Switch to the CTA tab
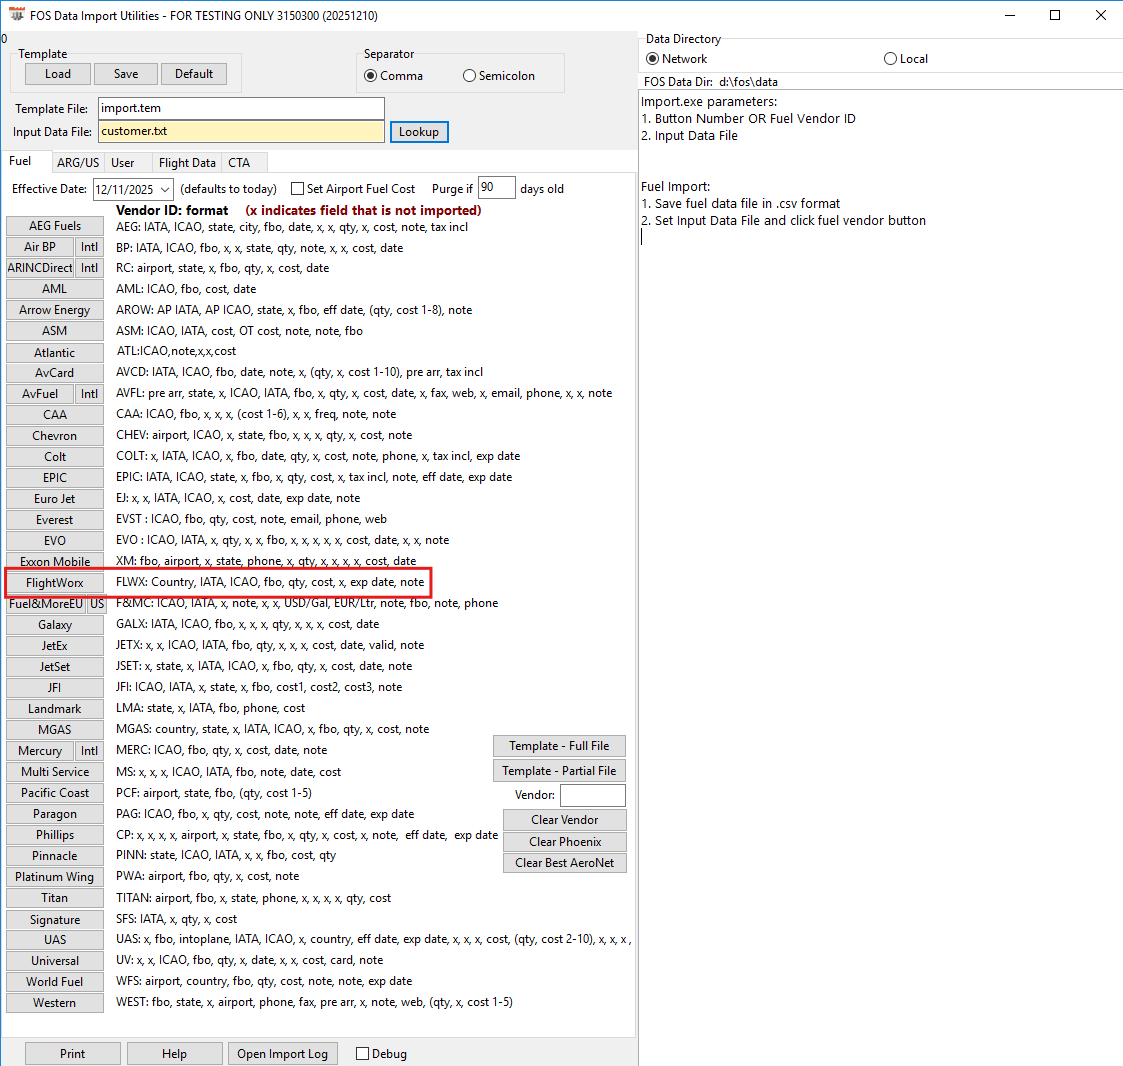Viewport: 1123px width, 1066px height. [239, 163]
